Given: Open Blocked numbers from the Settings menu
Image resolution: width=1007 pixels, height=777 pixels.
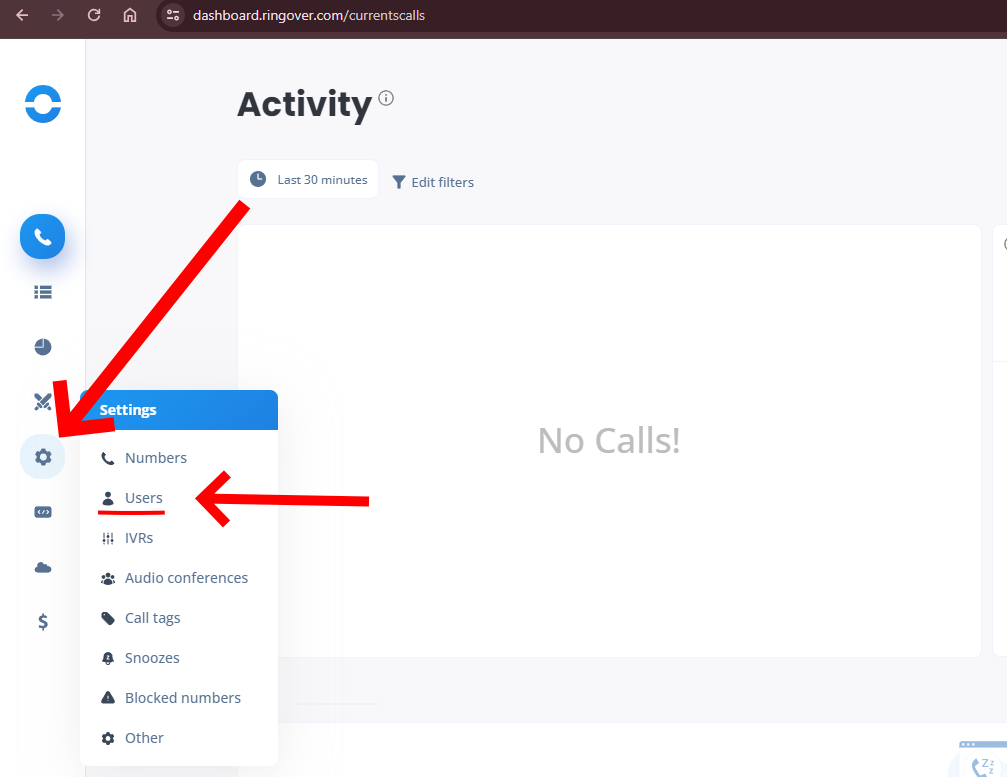Looking at the screenshot, I should pos(182,698).
